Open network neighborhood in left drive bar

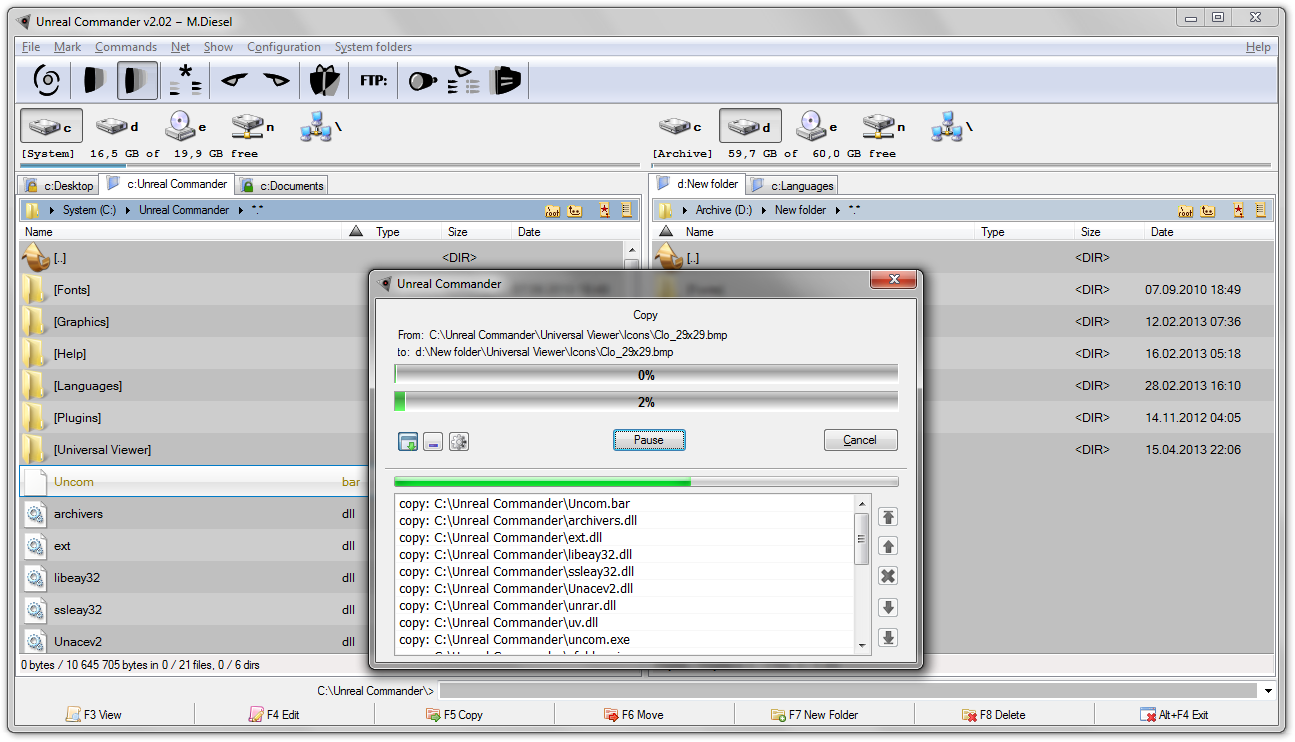[x=320, y=126]
